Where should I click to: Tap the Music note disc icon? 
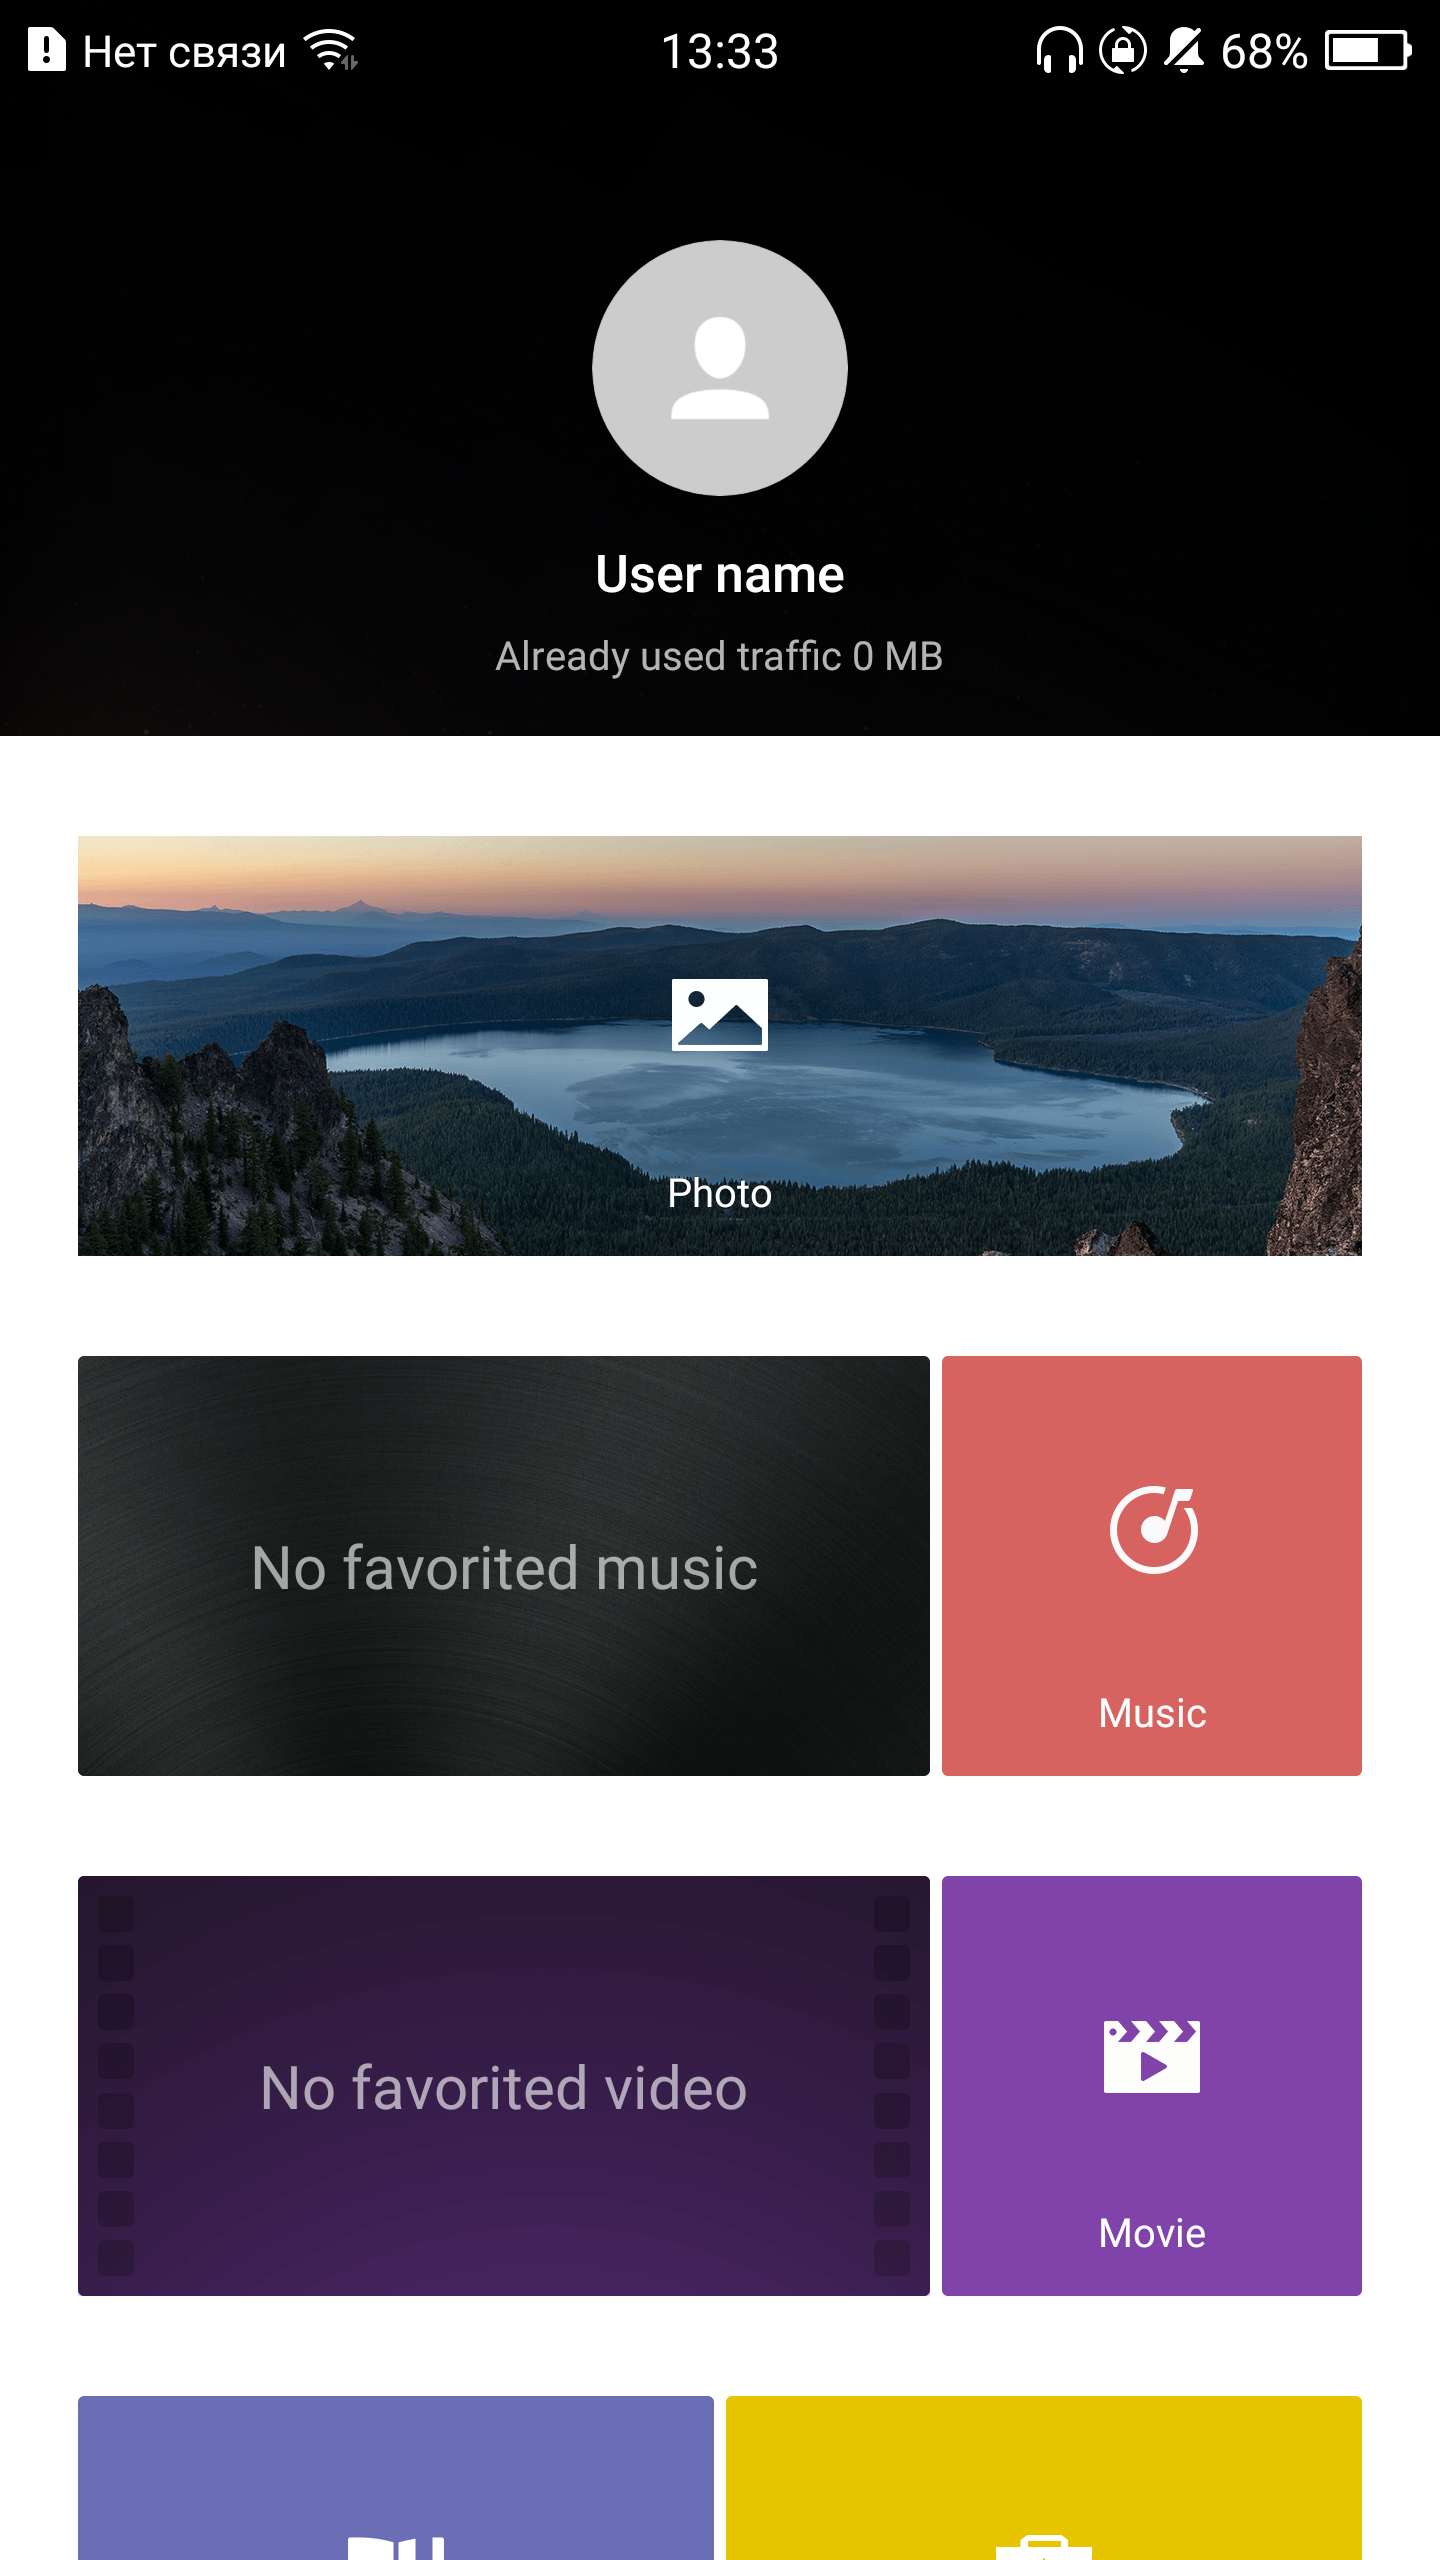(1153, 1530)
